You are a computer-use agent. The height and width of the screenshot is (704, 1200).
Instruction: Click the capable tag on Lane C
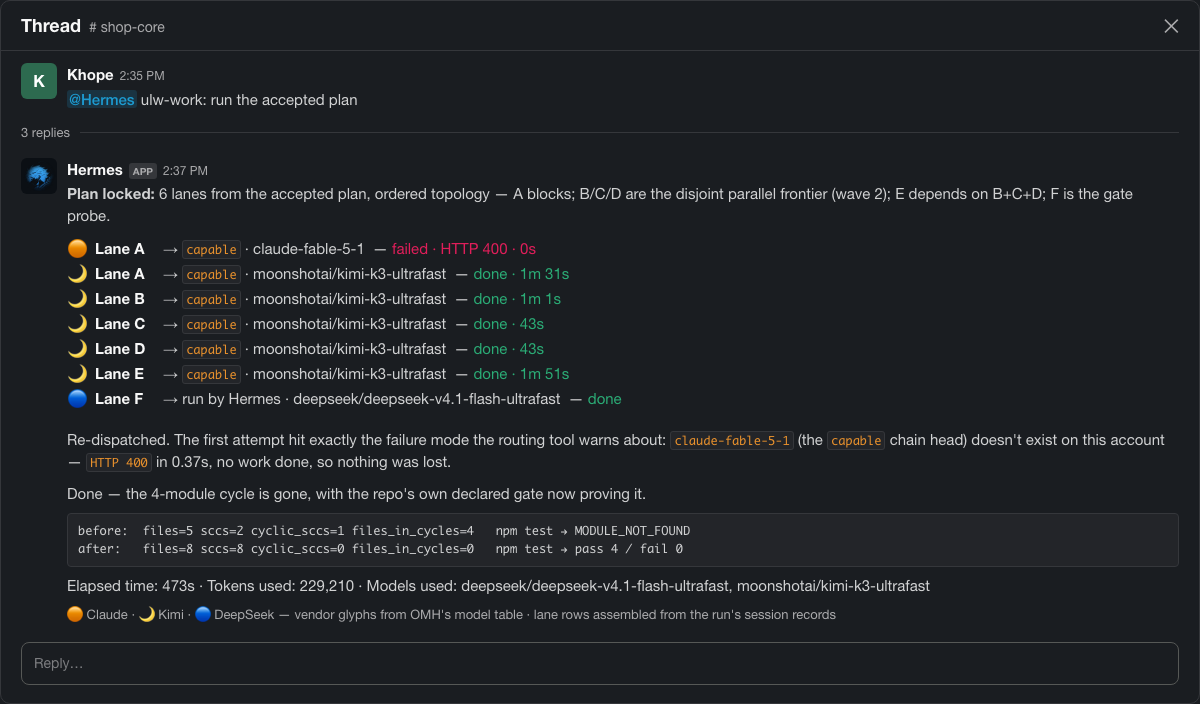pyautogui.click(x=211, y=324)
